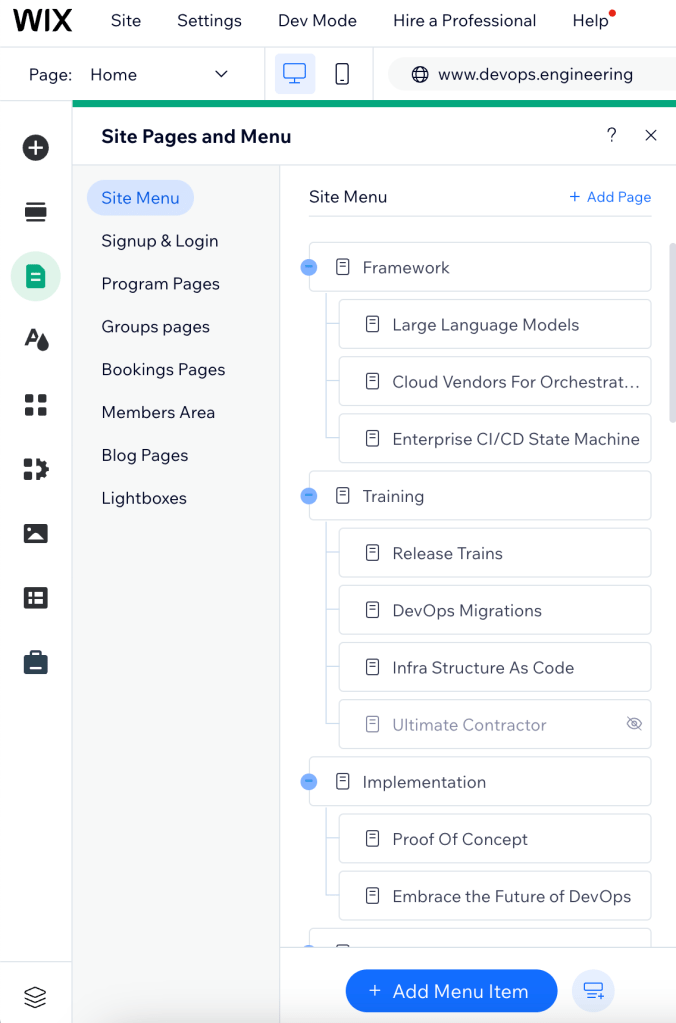Click the Add Page link
The image size is (676, 1023).
tap(610, 197)
